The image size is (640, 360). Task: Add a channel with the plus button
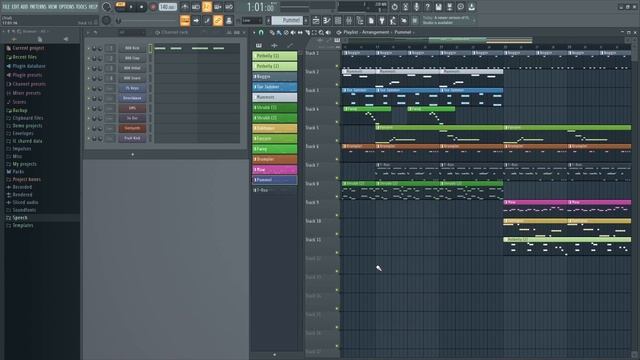click(133, 154)
